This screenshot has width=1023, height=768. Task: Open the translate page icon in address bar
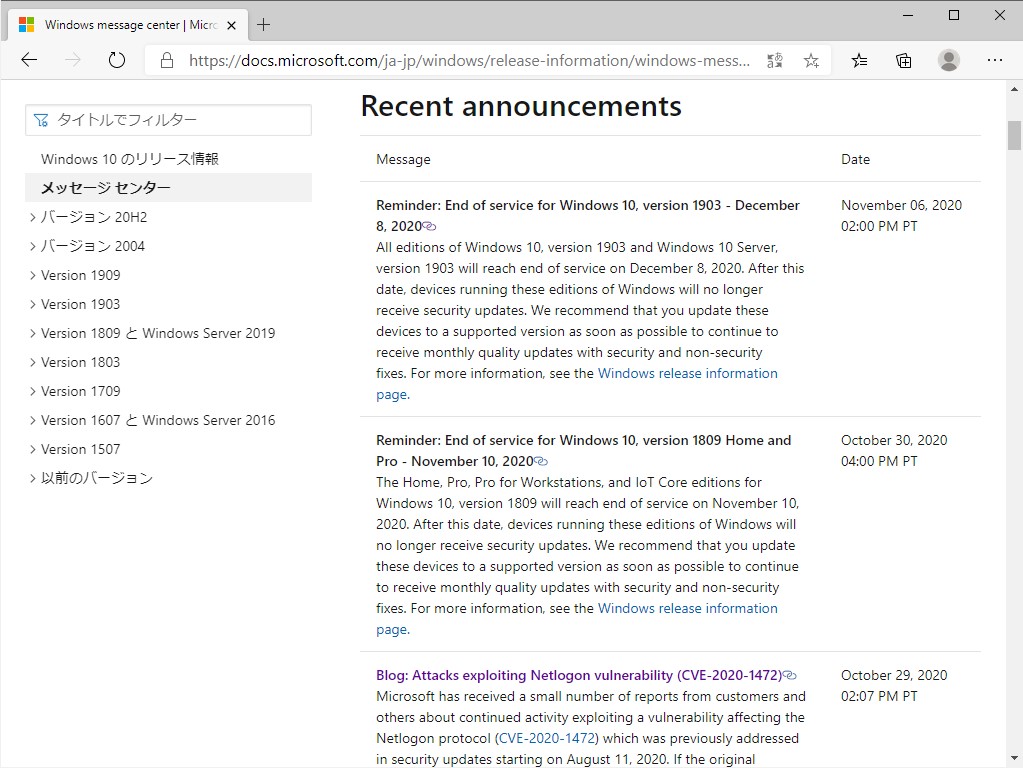pos(773,60)
